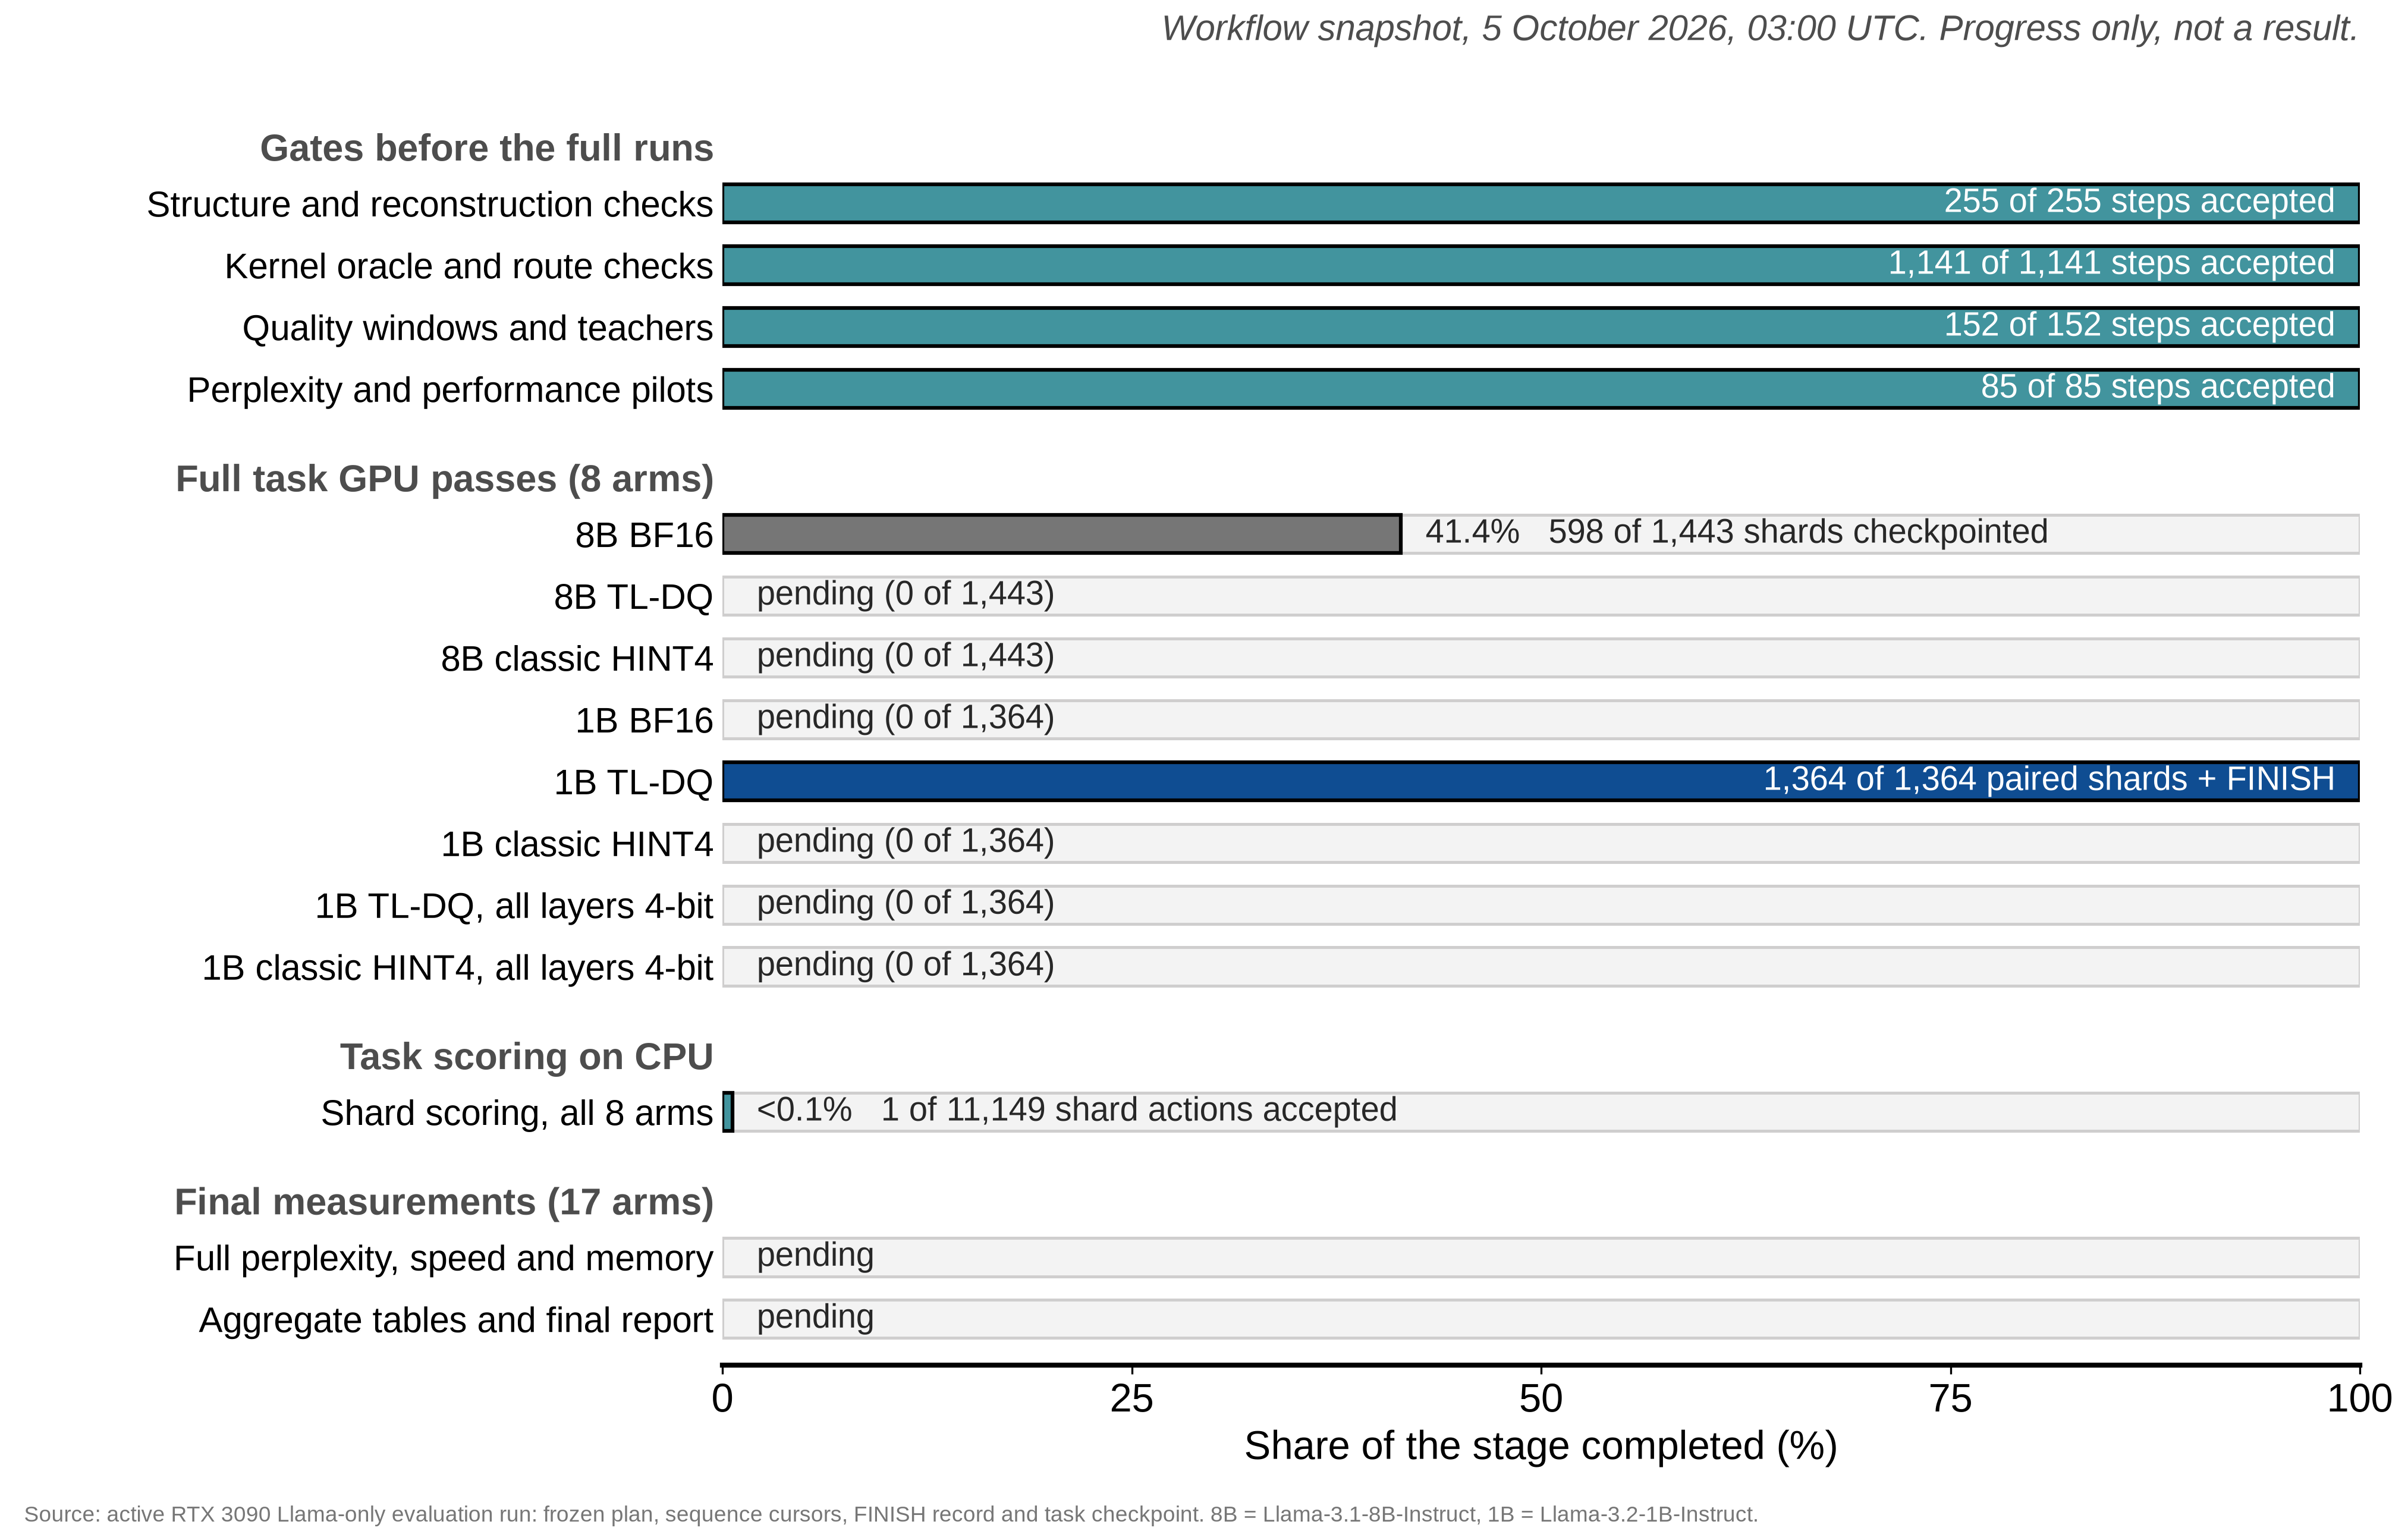Select the 1B TL-DQ all layers 4-bit bar
Screen dimensions: 2408x1534
(x=1540, y=905)
